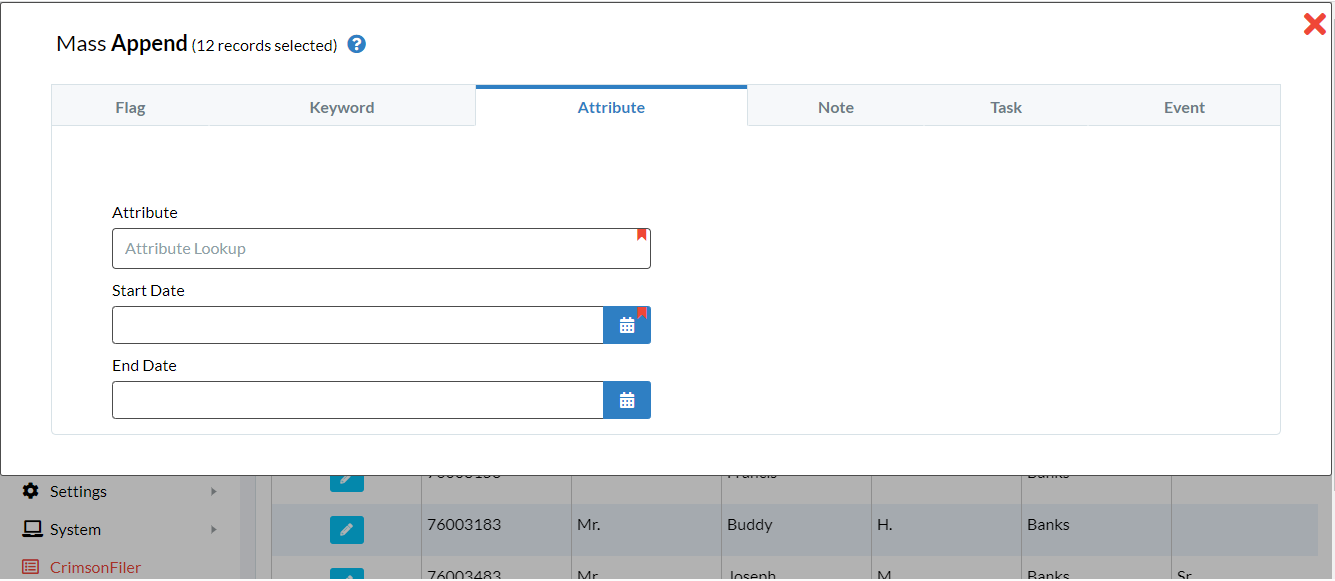
Task: Click the System laptop icon
Action: [x=32, y=529]
